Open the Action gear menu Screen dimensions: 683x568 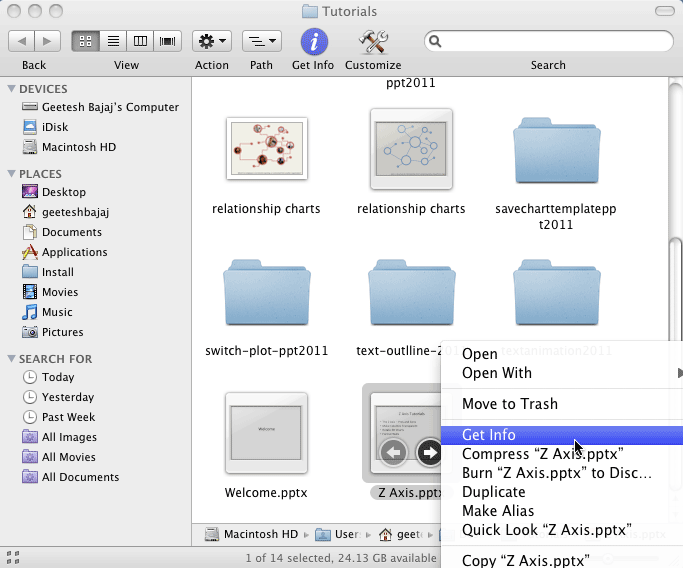pyautogui.click(x=212, y=41)
